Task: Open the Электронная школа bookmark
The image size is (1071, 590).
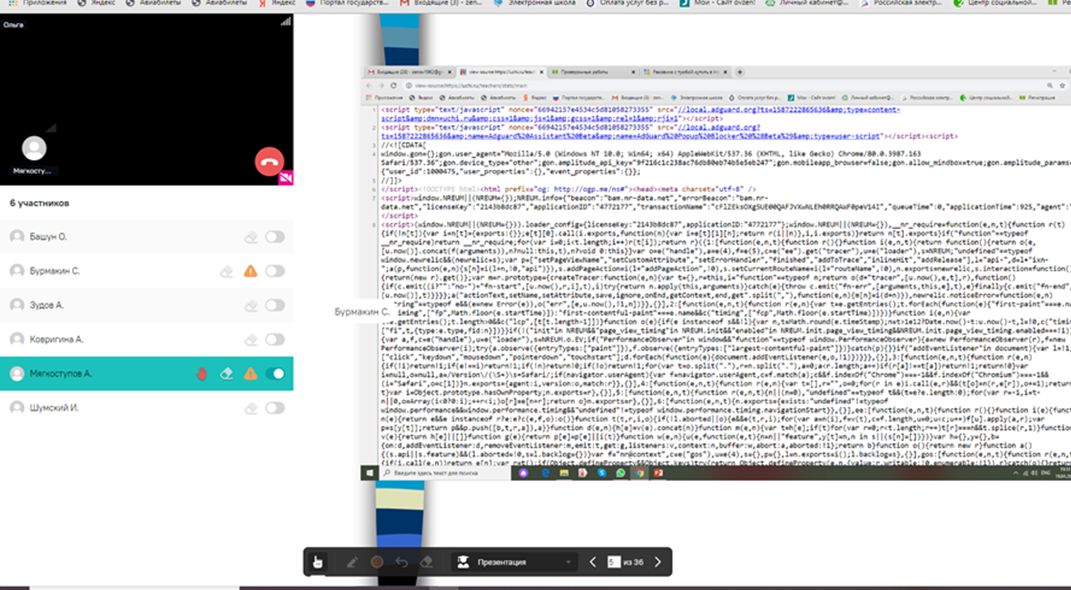Action: pos(533,3)
